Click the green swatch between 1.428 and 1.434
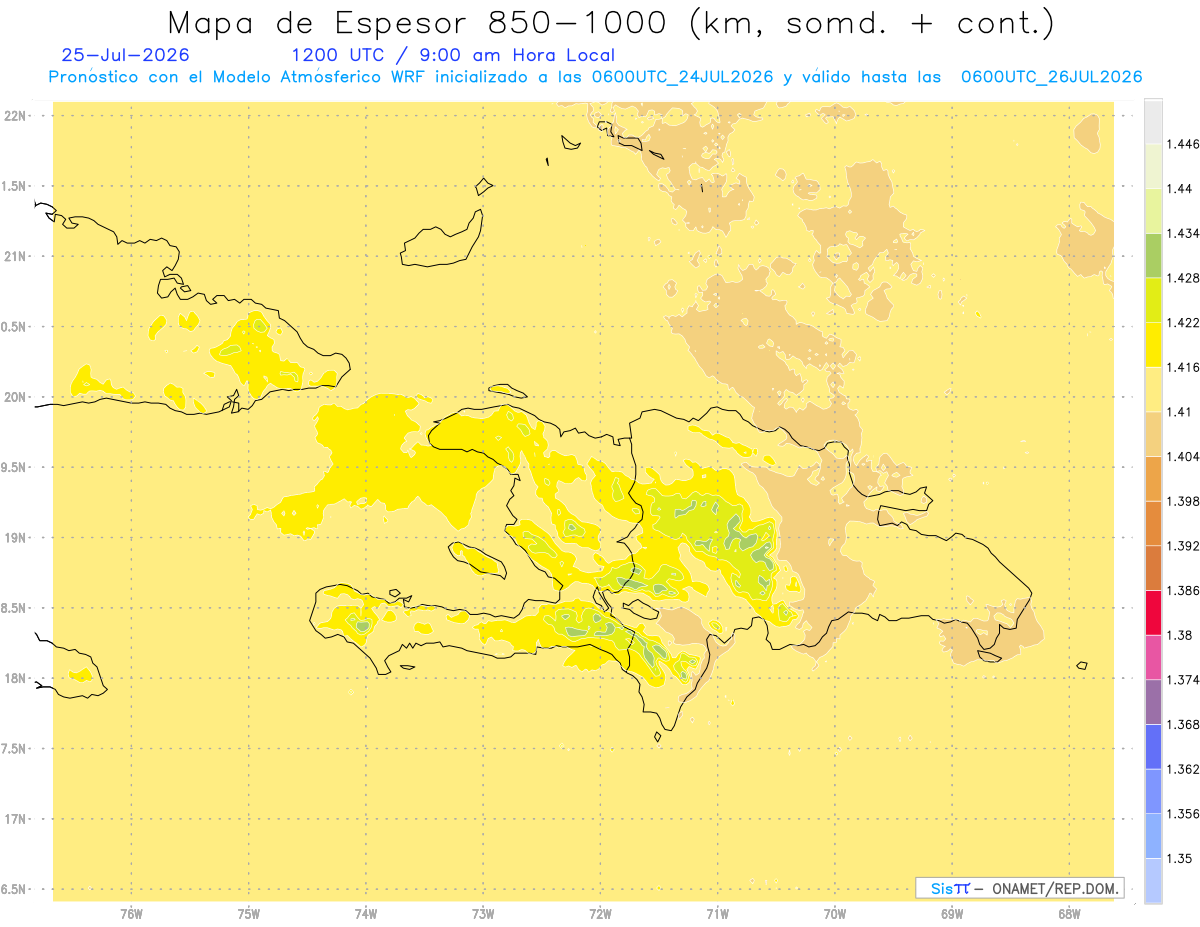This screenshot has height=927, width=1200. point(1153,255)
